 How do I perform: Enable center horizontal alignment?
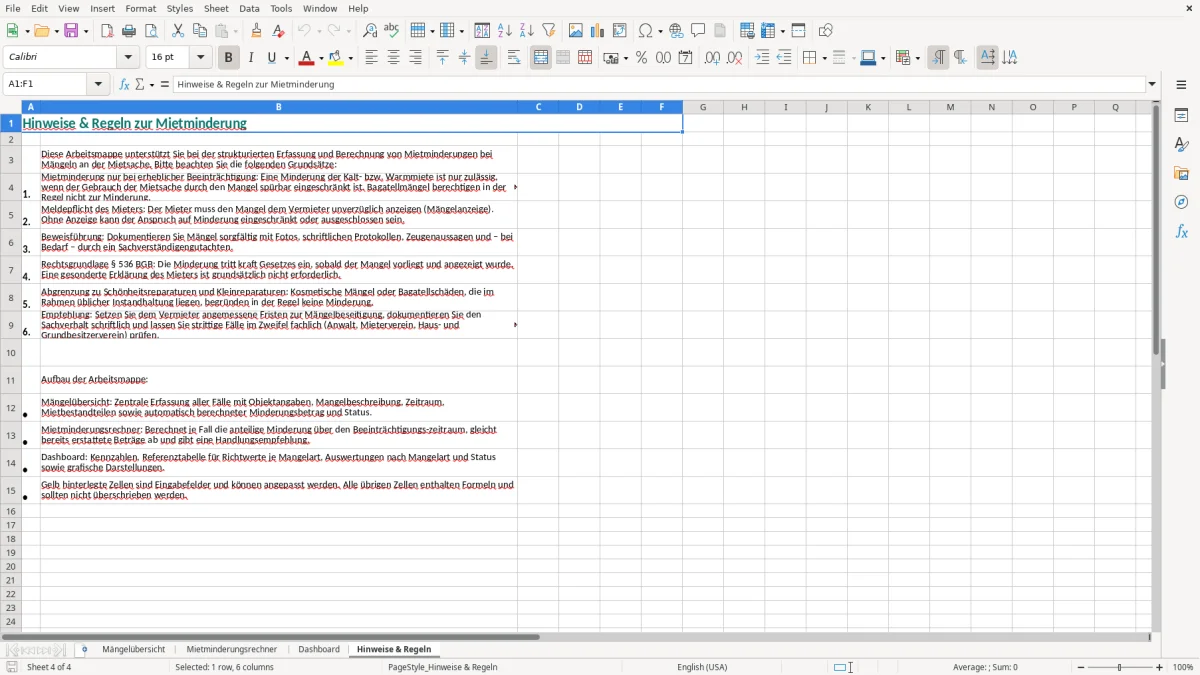coord(393,58)
